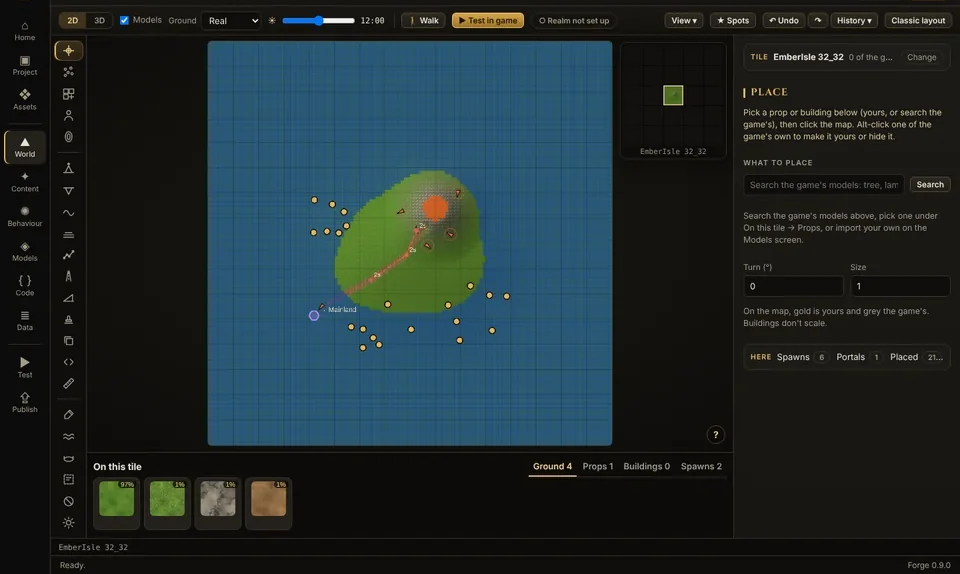This screenshot has width=960, height=574.
Task: Select the ramp slope tool
Action: (x=69, y=298)
